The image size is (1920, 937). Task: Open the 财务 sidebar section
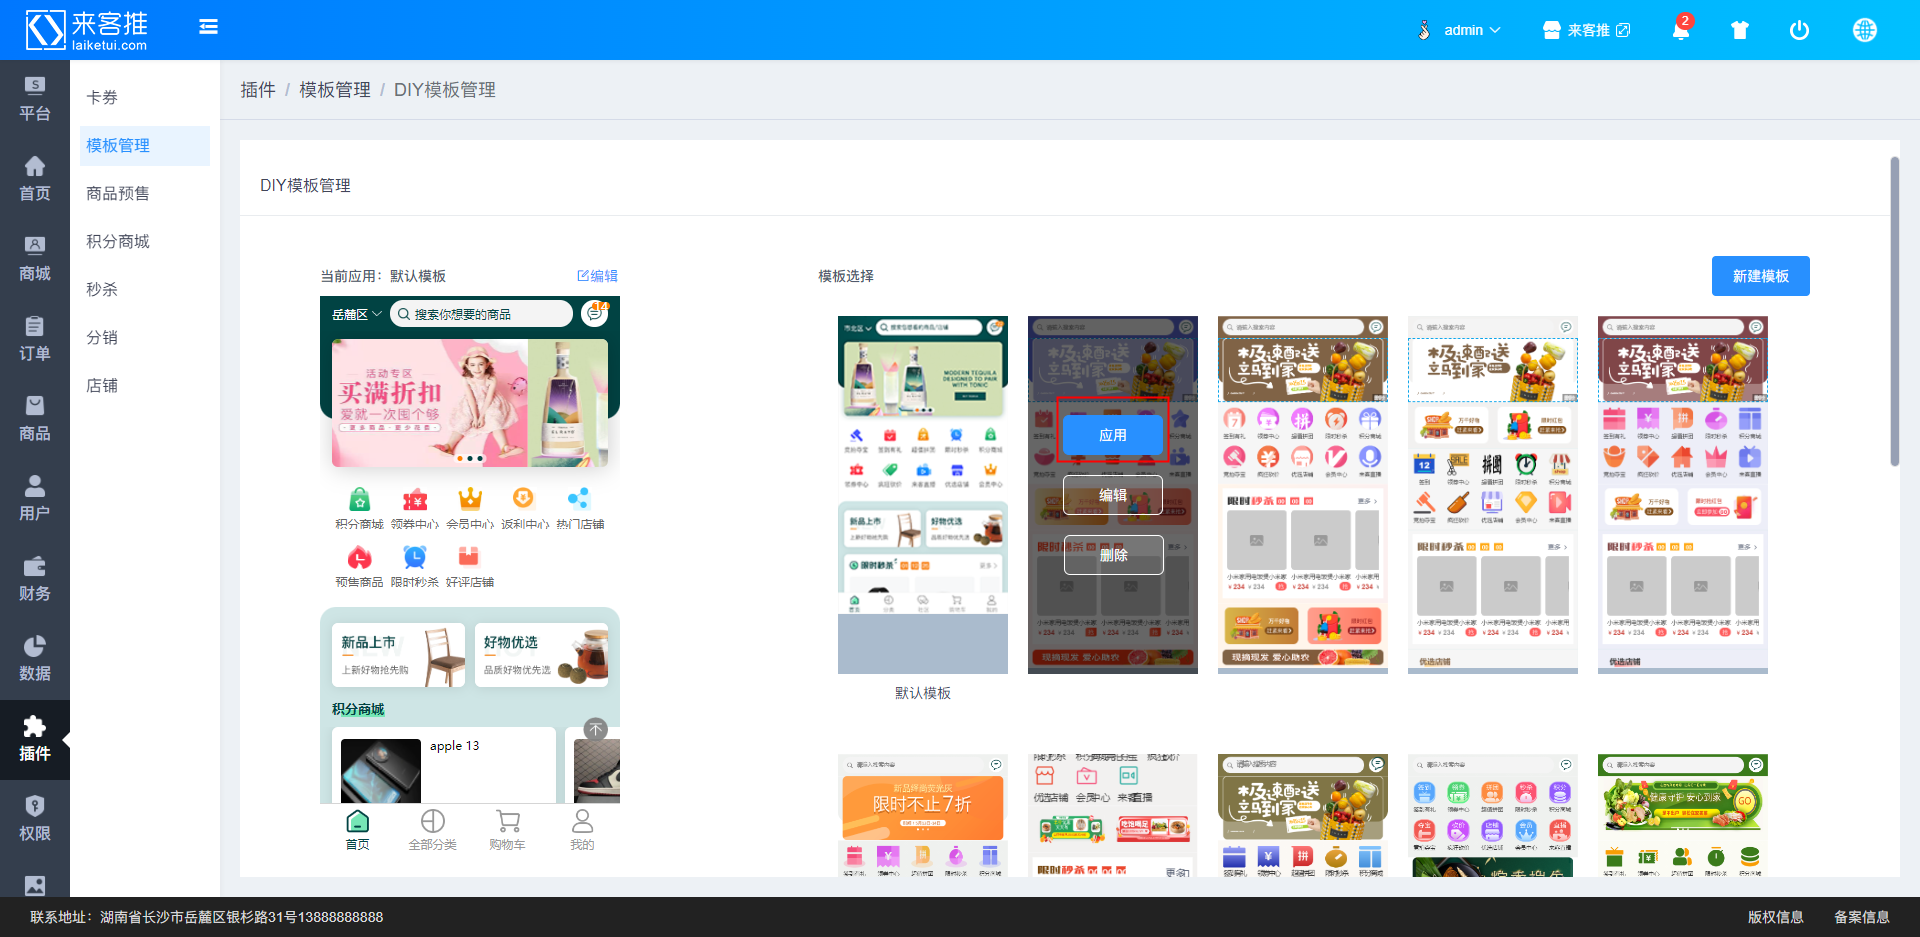click(35, 579)
